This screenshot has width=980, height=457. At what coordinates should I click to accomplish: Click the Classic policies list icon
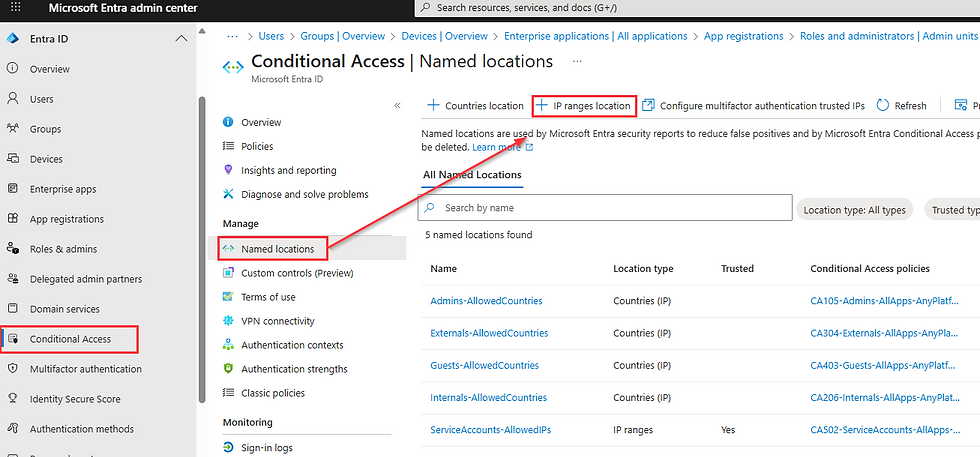click(228, 393)
